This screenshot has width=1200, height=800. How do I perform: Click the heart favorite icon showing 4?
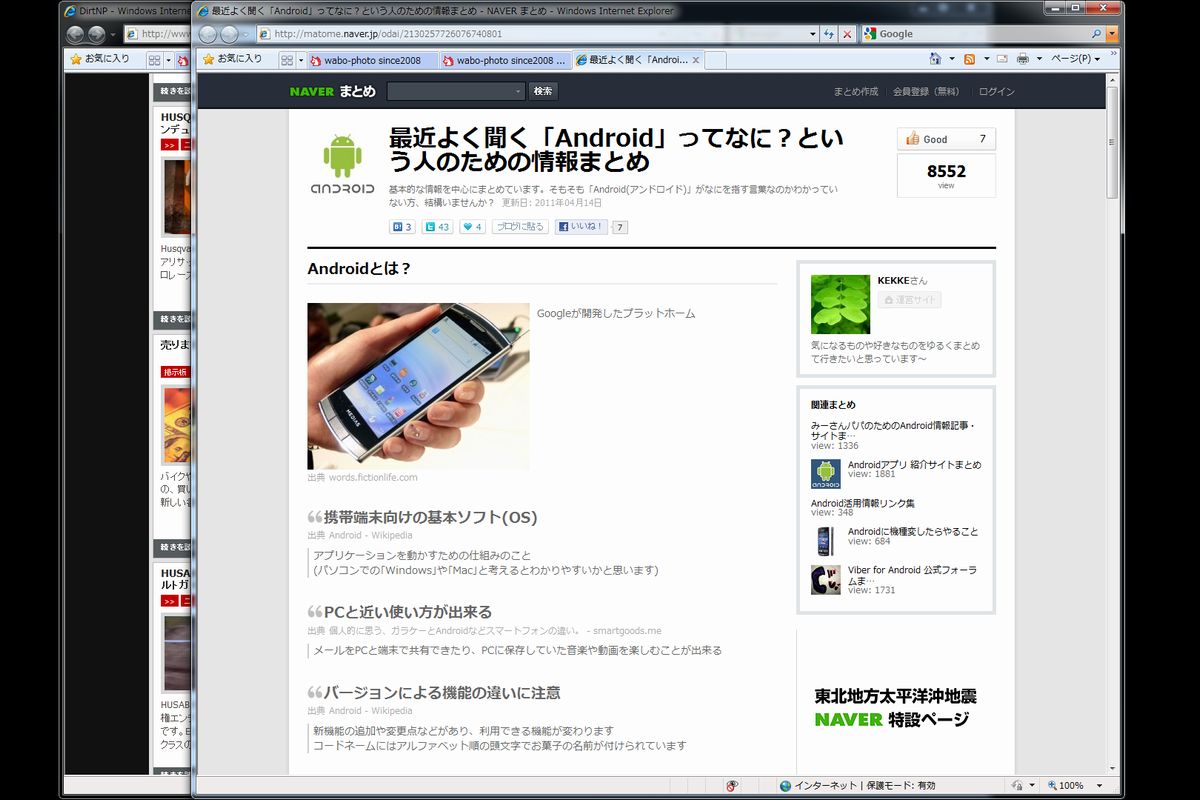[472, 227]
